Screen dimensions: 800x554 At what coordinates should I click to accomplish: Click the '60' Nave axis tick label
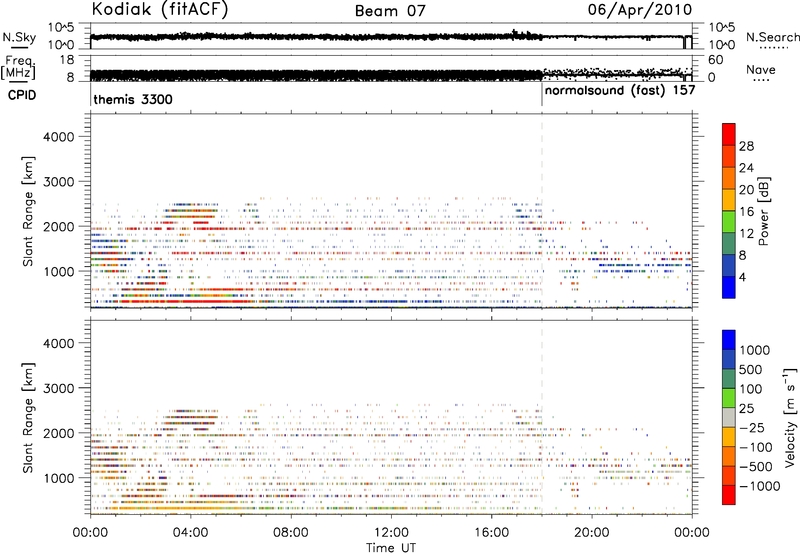click(715, 60)
